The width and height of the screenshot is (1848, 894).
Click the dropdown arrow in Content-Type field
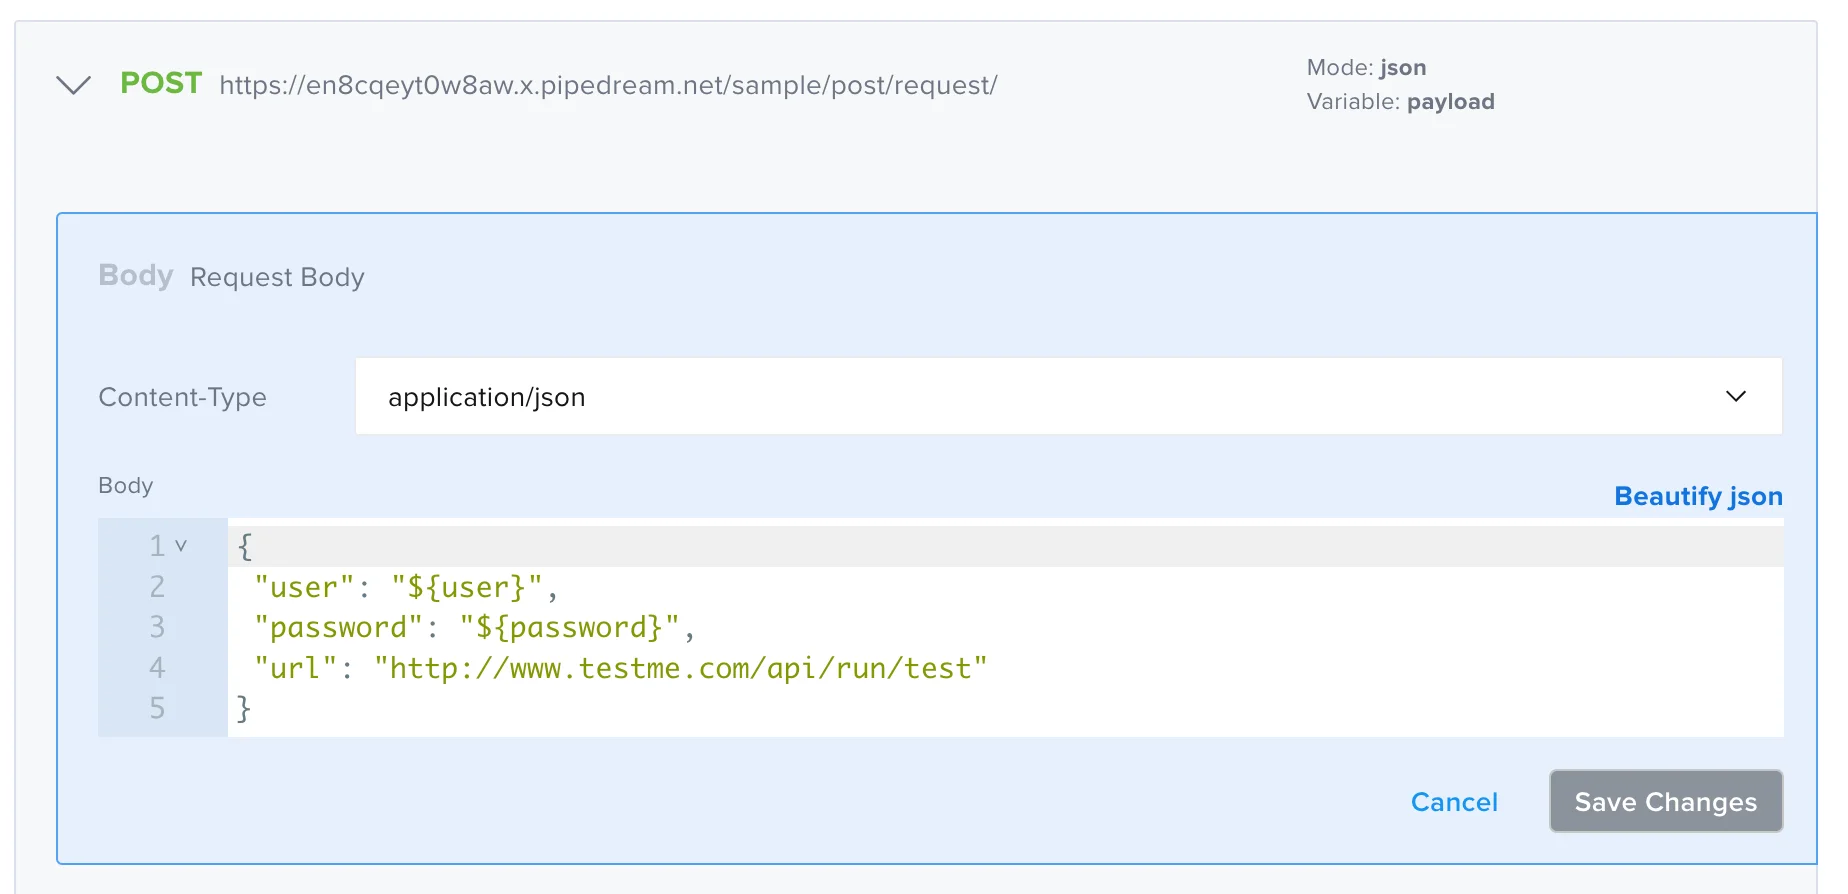click(x=1735, y=397)
